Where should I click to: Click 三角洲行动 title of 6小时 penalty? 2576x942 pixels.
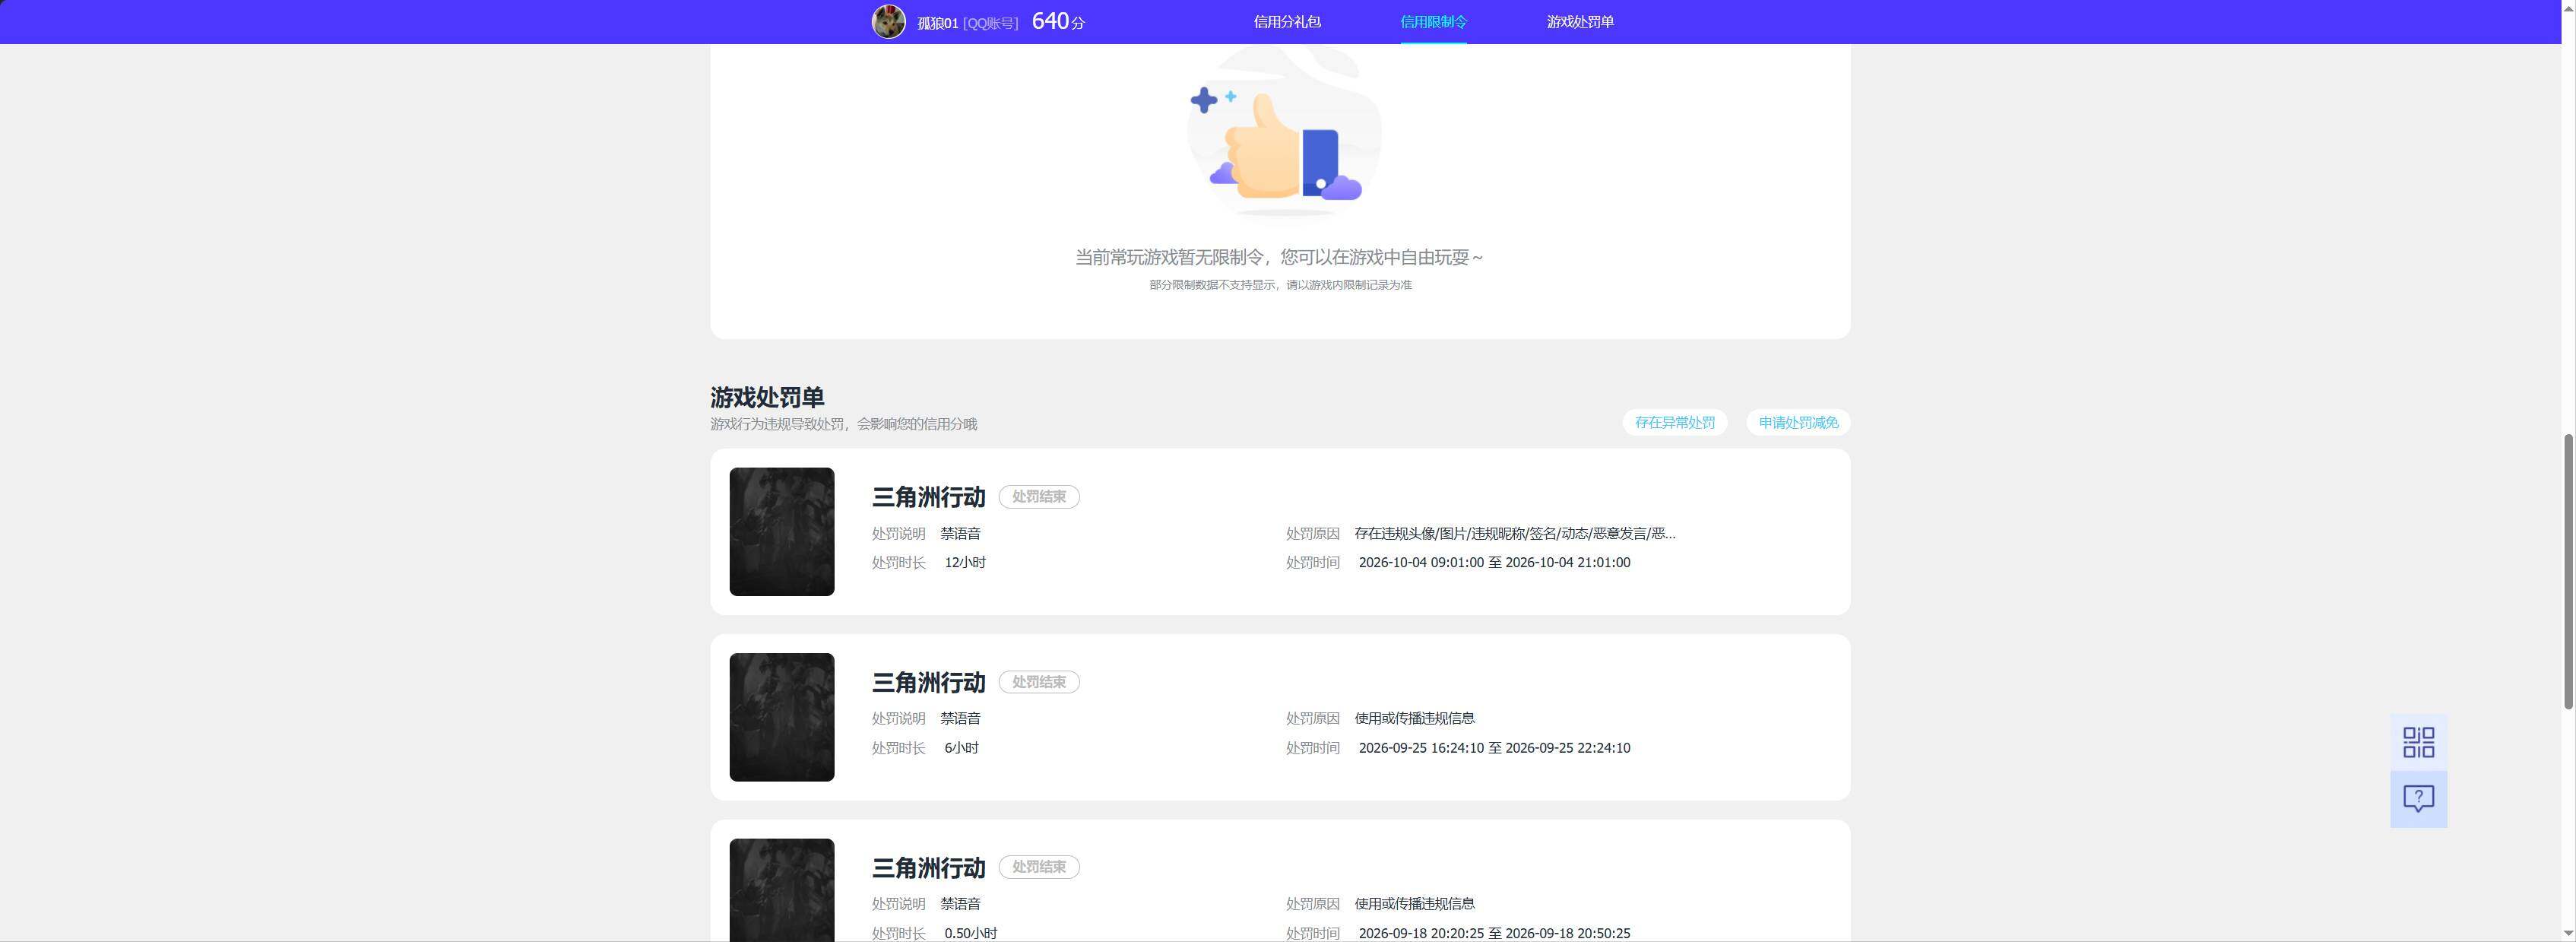click(928, 682)
